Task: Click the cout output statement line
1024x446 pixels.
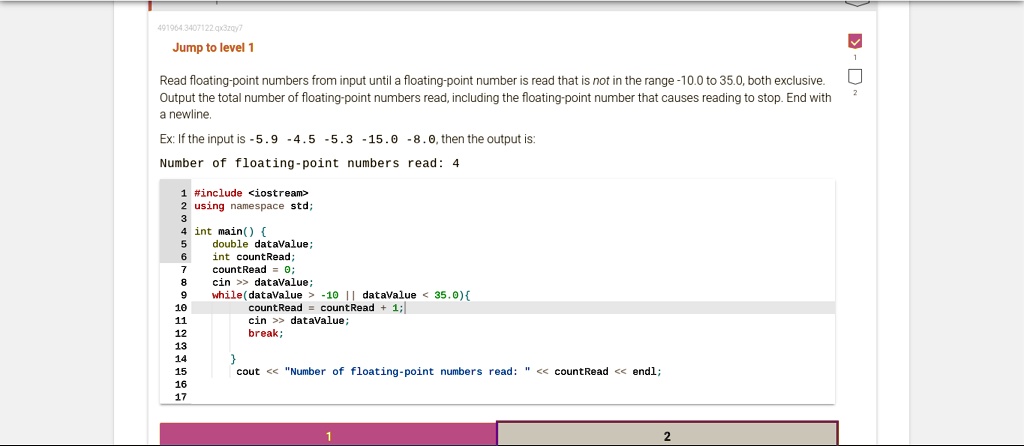Action: point(448,371)
